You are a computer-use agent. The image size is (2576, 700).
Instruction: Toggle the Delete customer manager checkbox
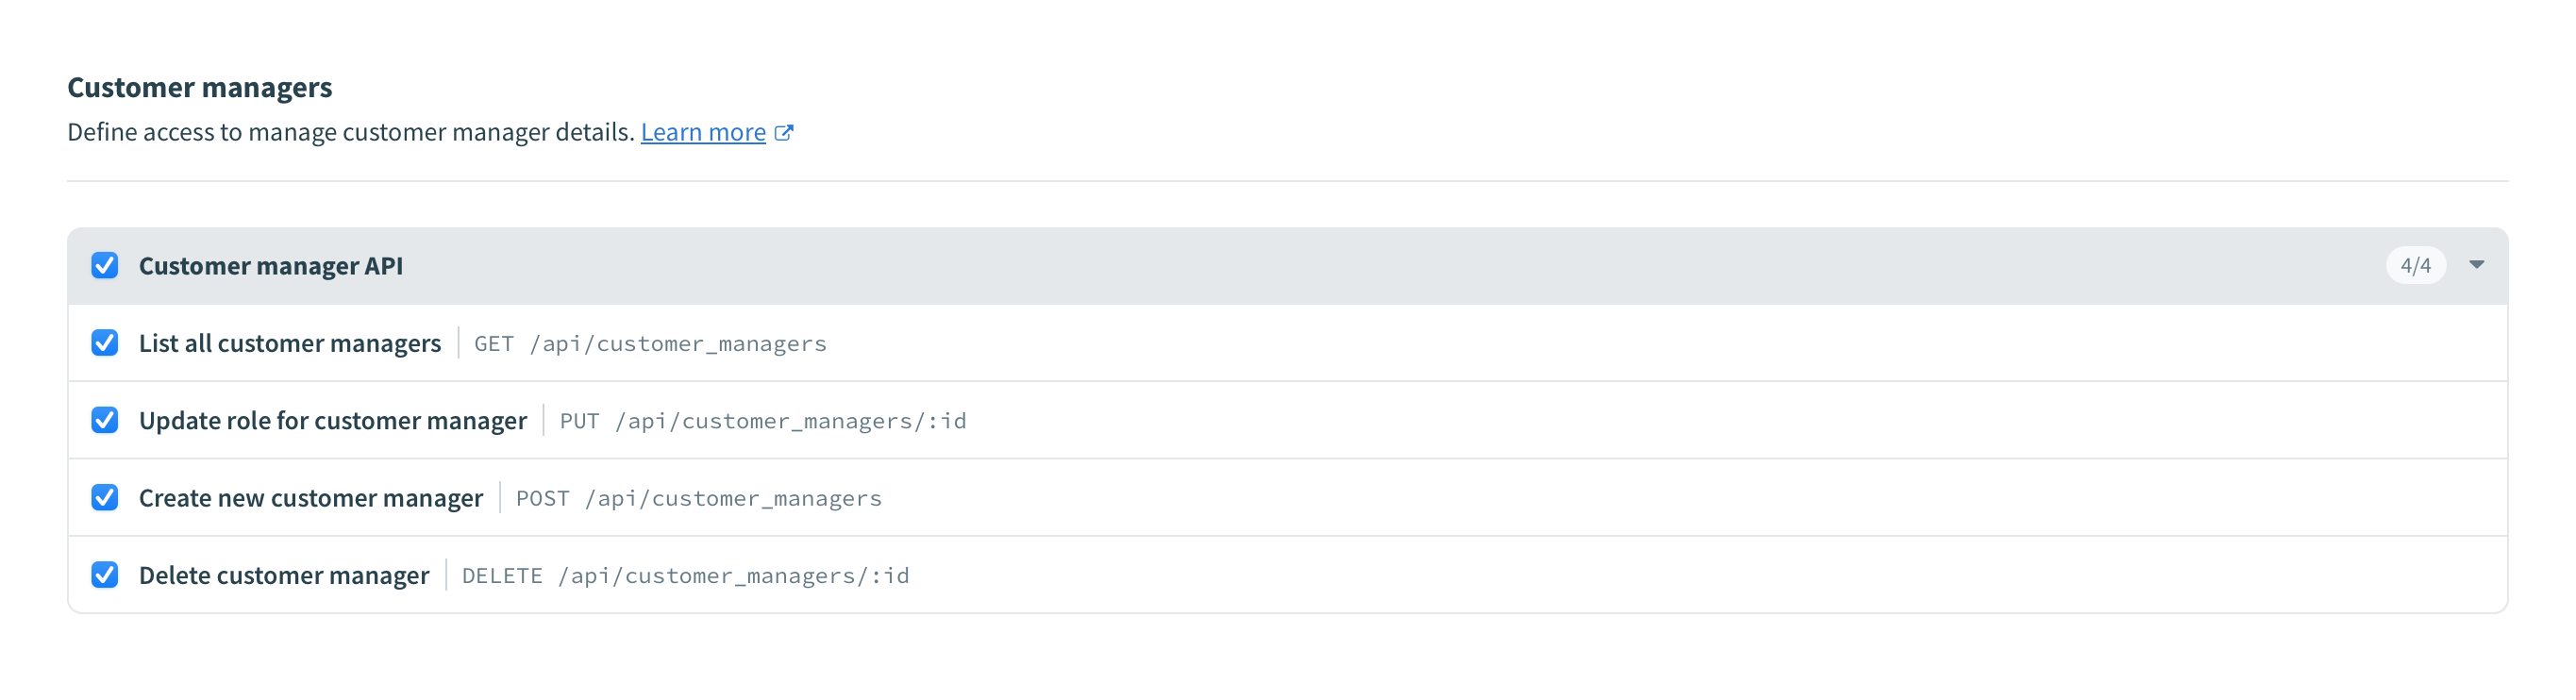105,575
